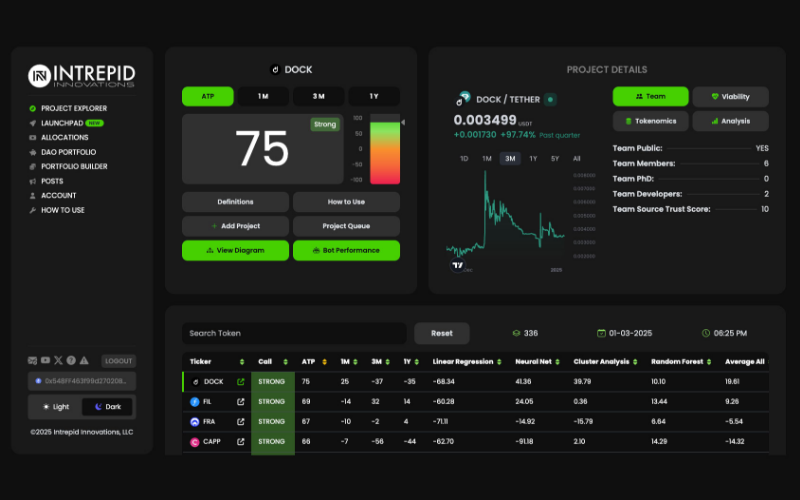
Task: Open the Analysis details tab
Action: (731, 121)
